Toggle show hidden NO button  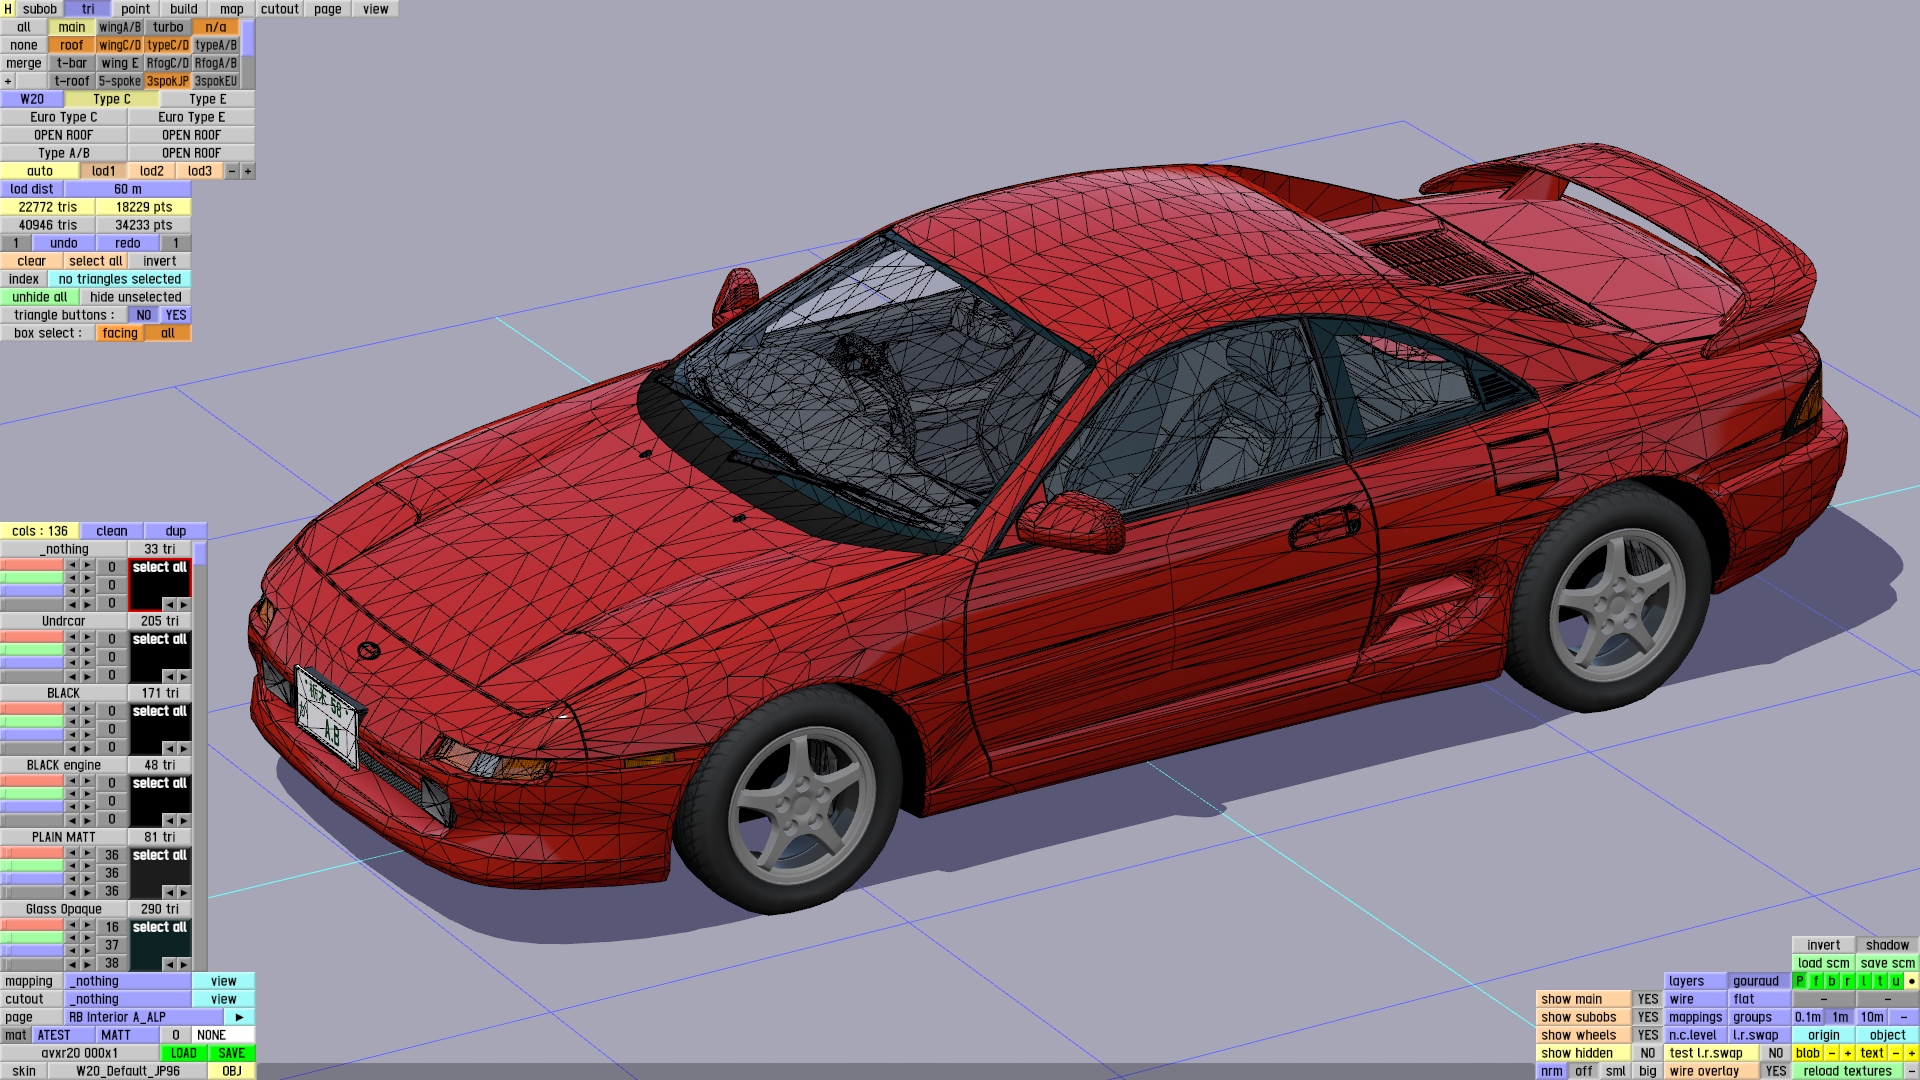pos(1647,1053)
